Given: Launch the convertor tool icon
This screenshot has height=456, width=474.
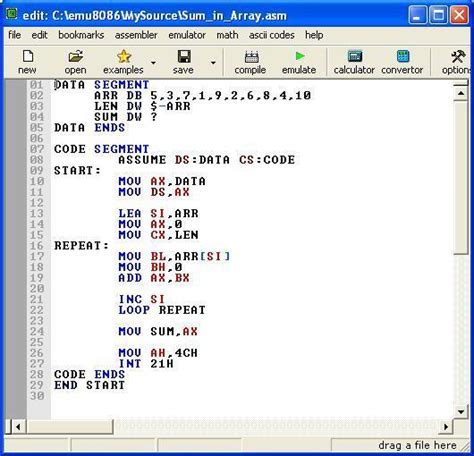Looking at the screenshot, I should [403, 56].
